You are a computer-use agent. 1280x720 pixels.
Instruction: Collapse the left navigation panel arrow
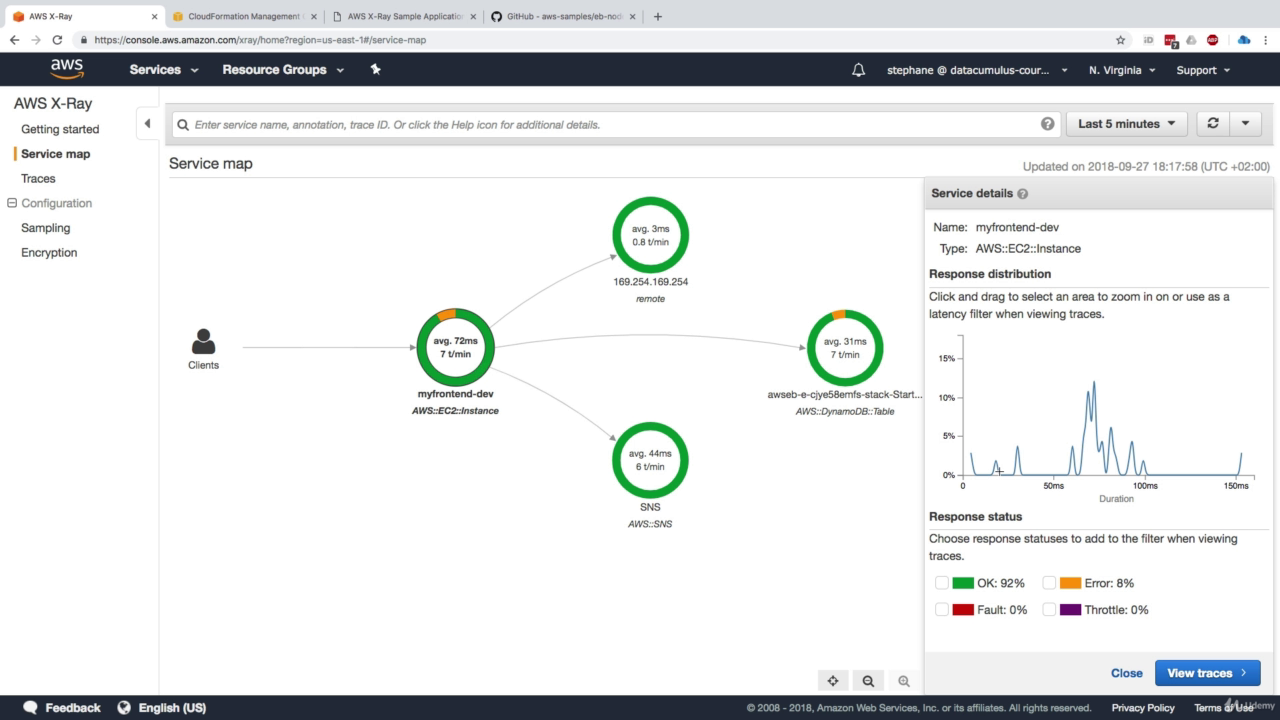pos(147,124)
